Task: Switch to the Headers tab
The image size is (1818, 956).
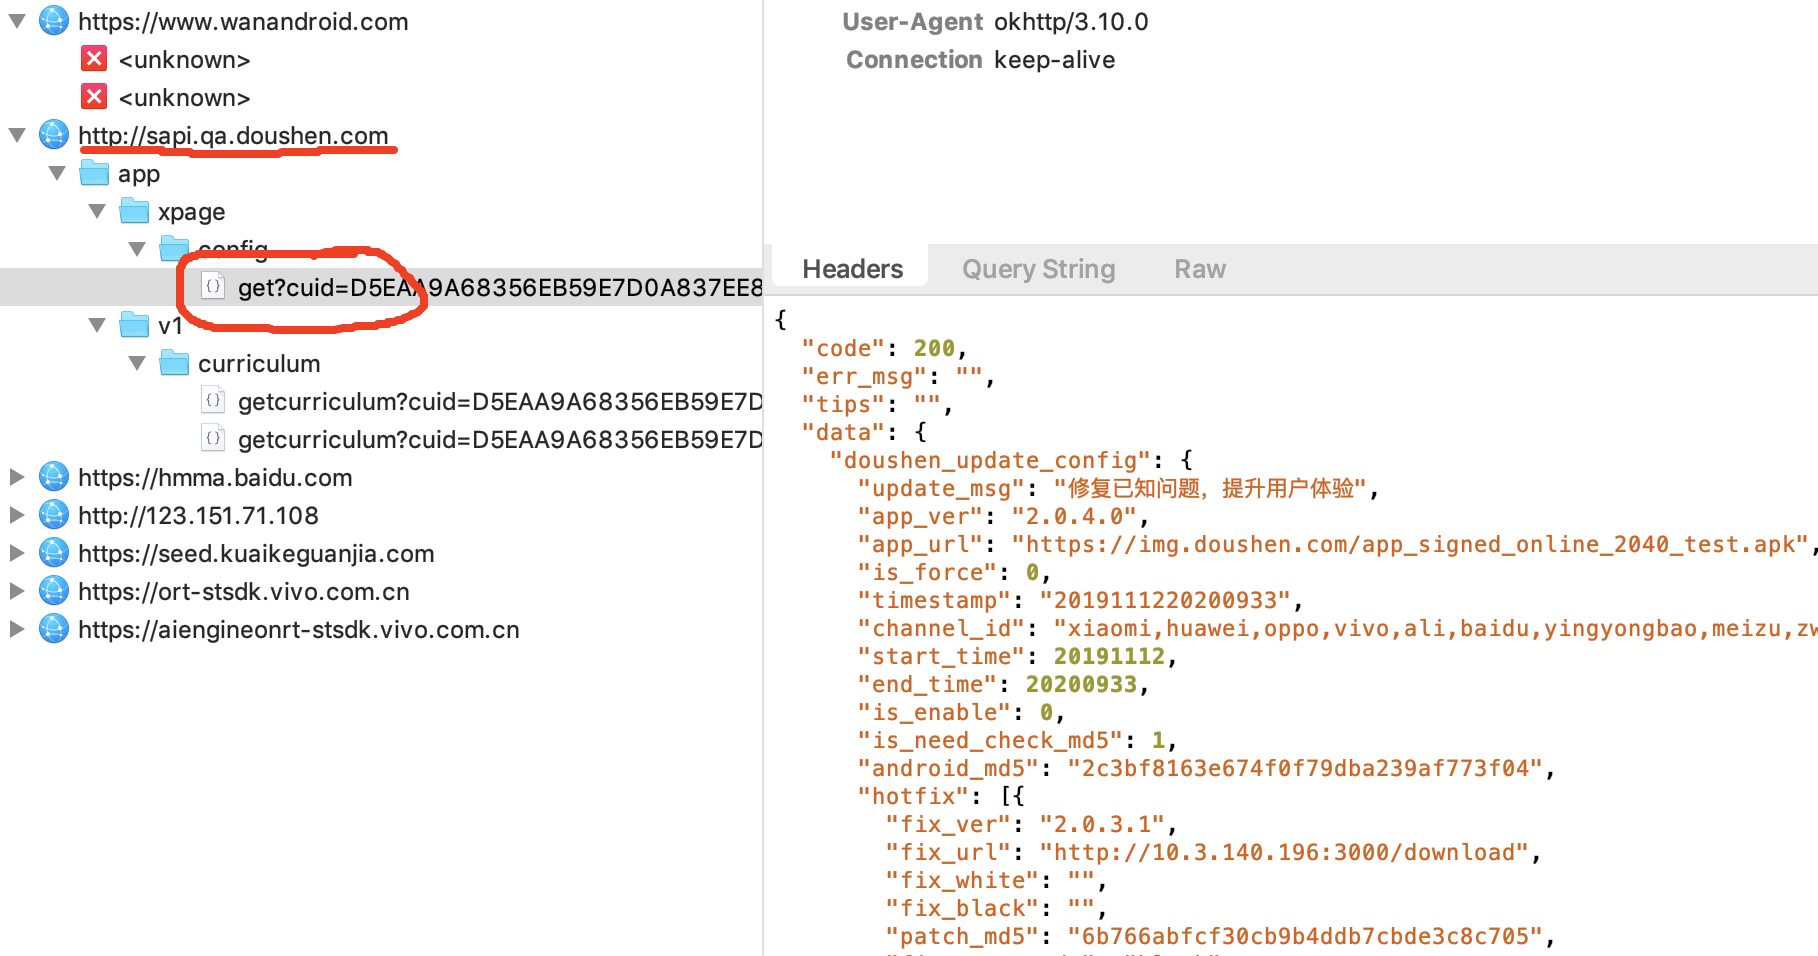Action: (x=852, y=269)
